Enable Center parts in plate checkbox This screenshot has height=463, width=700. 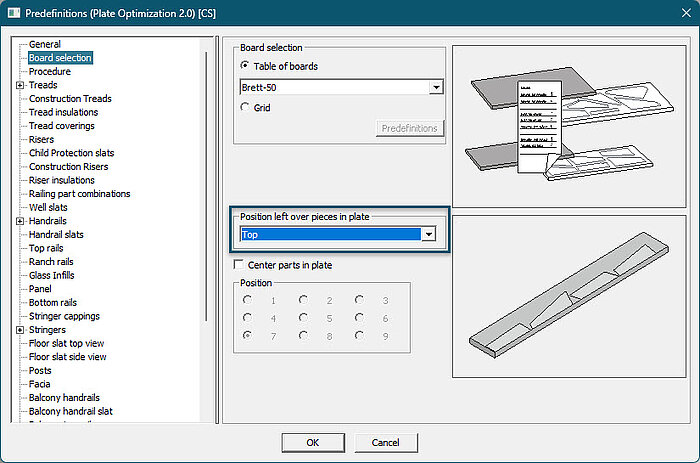tap(238, 265)
